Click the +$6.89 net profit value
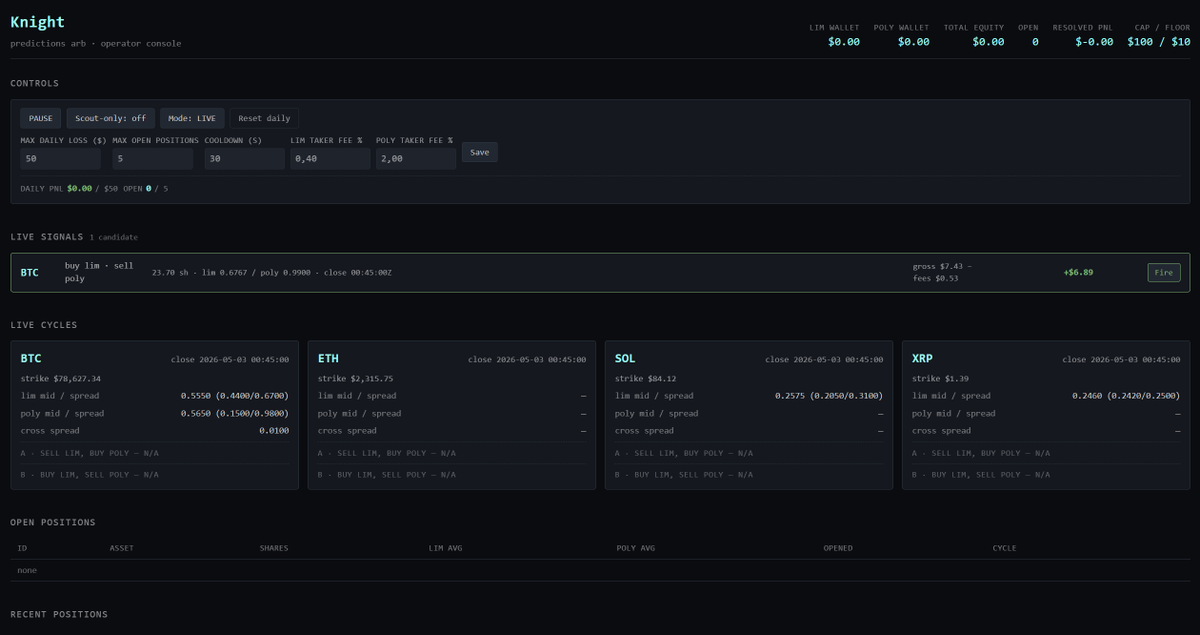This screenshot has height=635, width=1200. point(1078,272)
